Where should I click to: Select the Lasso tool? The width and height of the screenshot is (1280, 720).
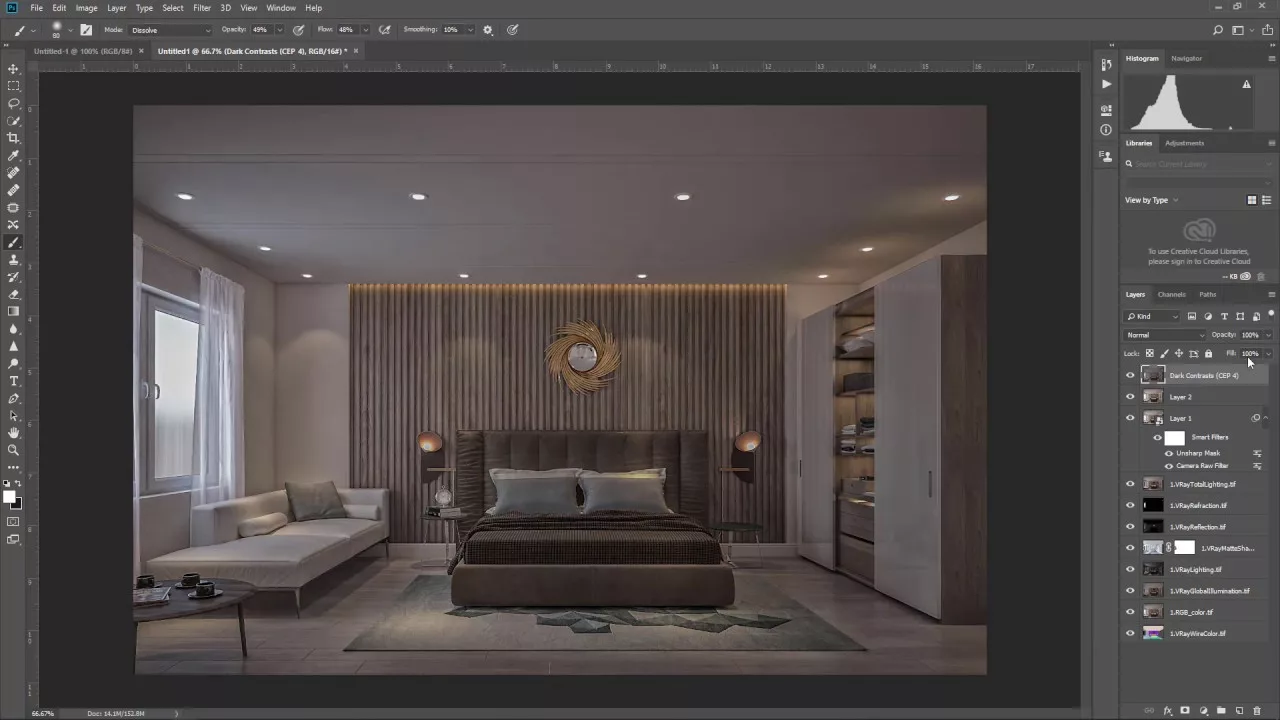point(13,103)
